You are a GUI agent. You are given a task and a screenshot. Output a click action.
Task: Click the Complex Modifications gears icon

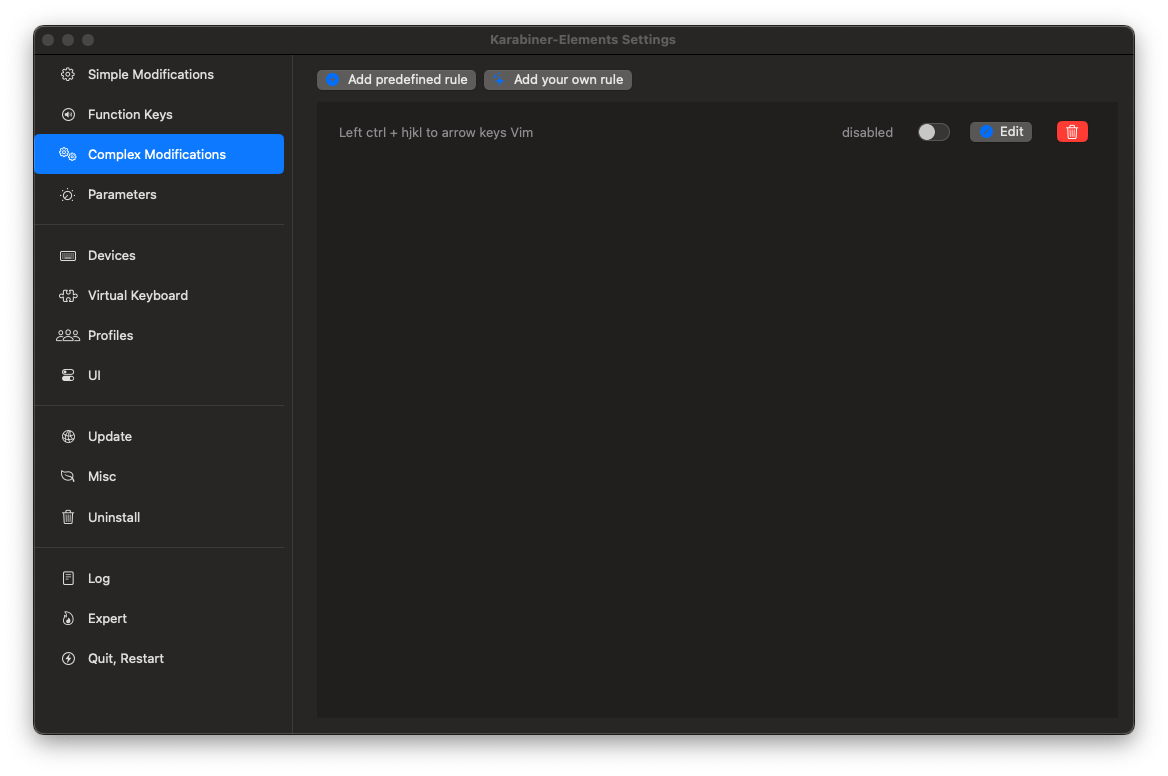68,154
